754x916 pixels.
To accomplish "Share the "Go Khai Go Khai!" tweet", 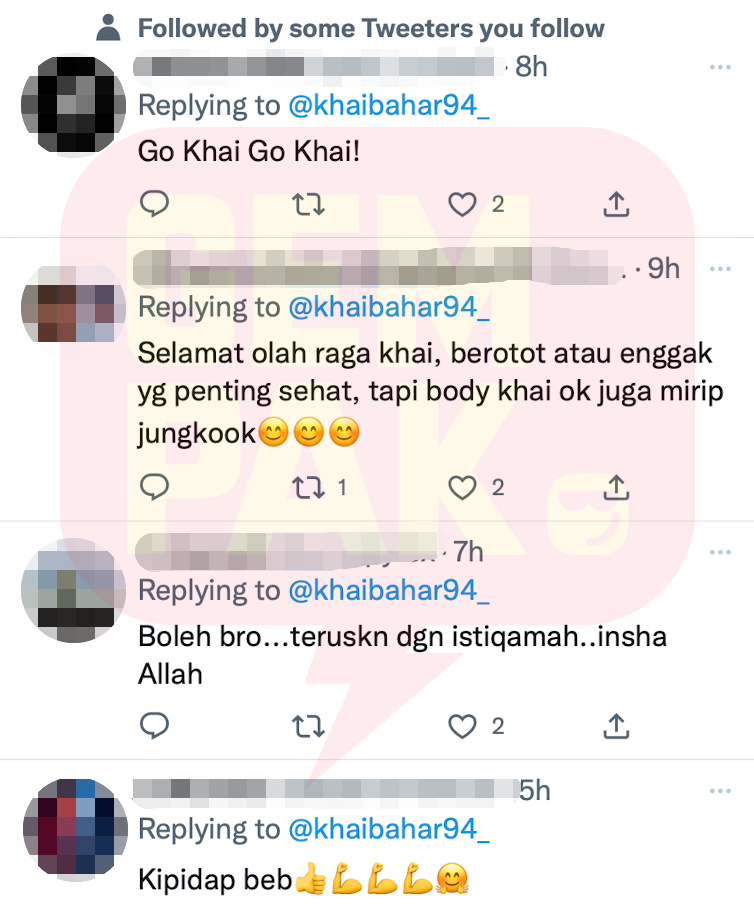I will click(x=616, y=204).
